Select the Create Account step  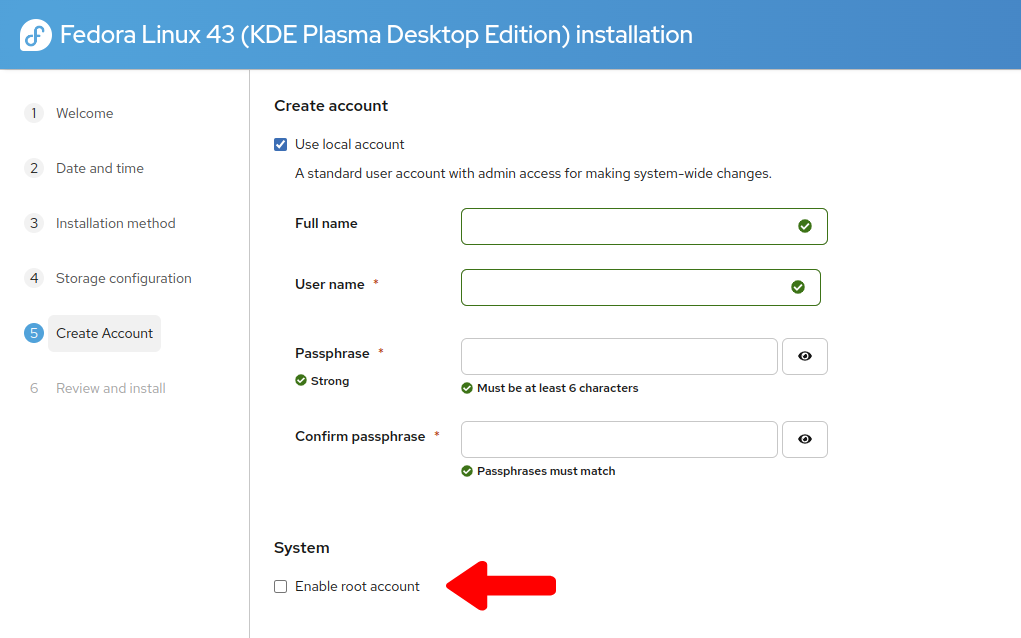[x=104, y=334]
